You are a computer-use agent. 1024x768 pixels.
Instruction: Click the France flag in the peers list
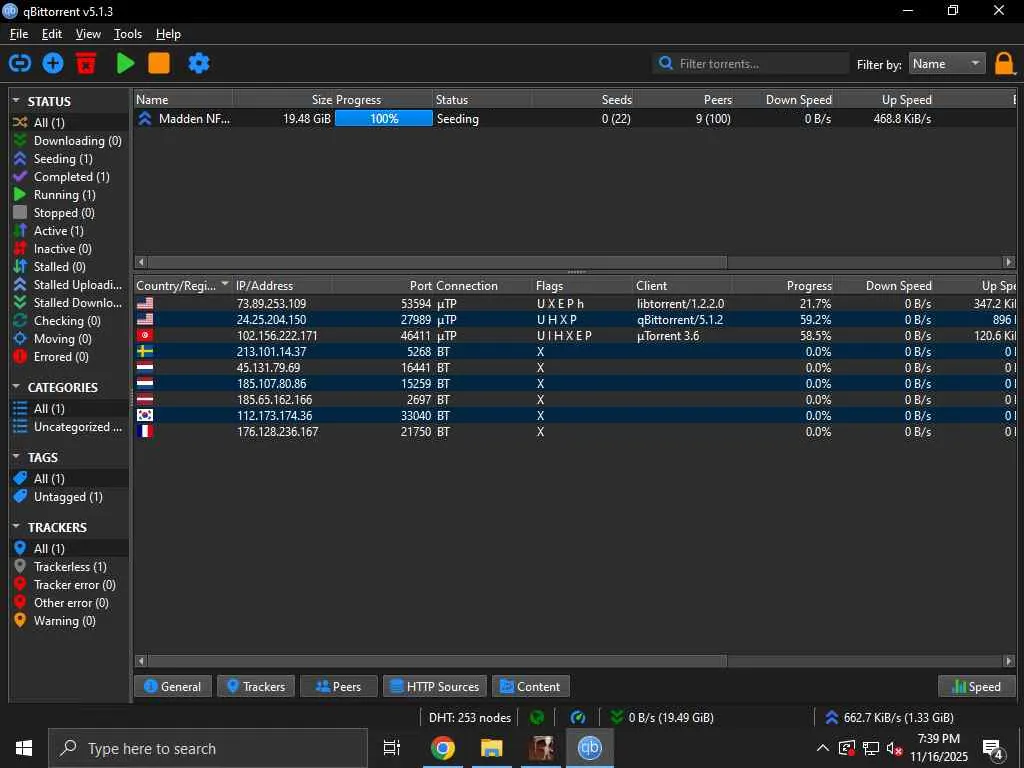click(x=145, y=431)
